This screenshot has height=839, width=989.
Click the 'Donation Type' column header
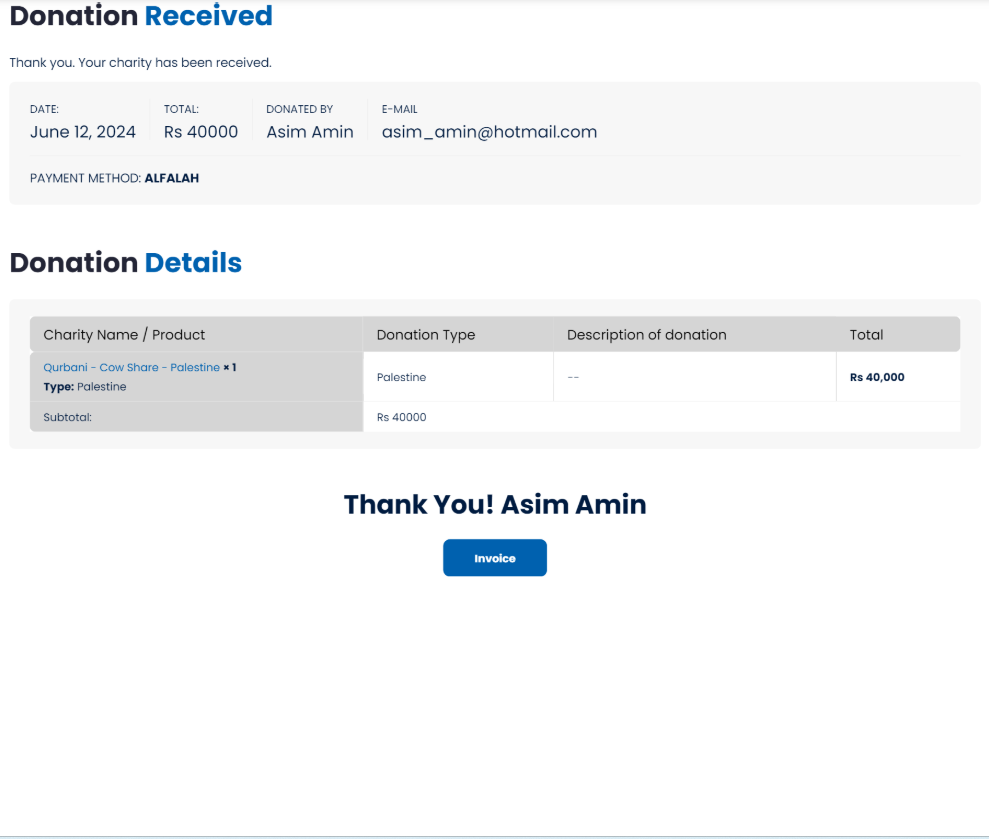click(425, 335)
